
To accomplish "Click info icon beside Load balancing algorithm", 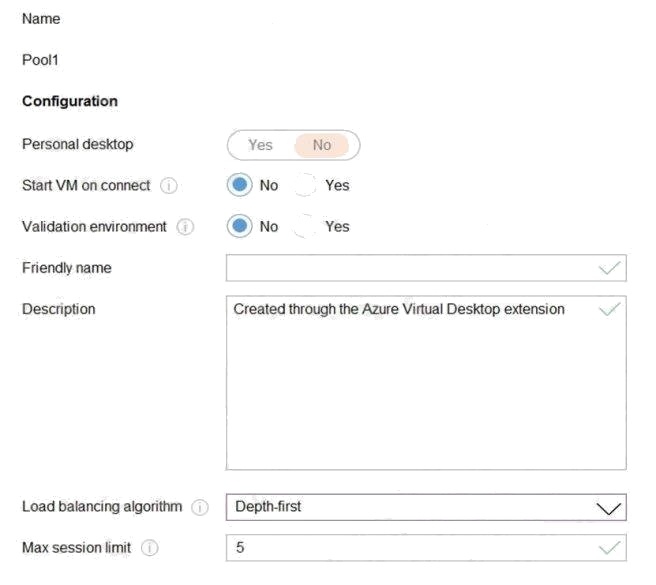I will (200, 507).
